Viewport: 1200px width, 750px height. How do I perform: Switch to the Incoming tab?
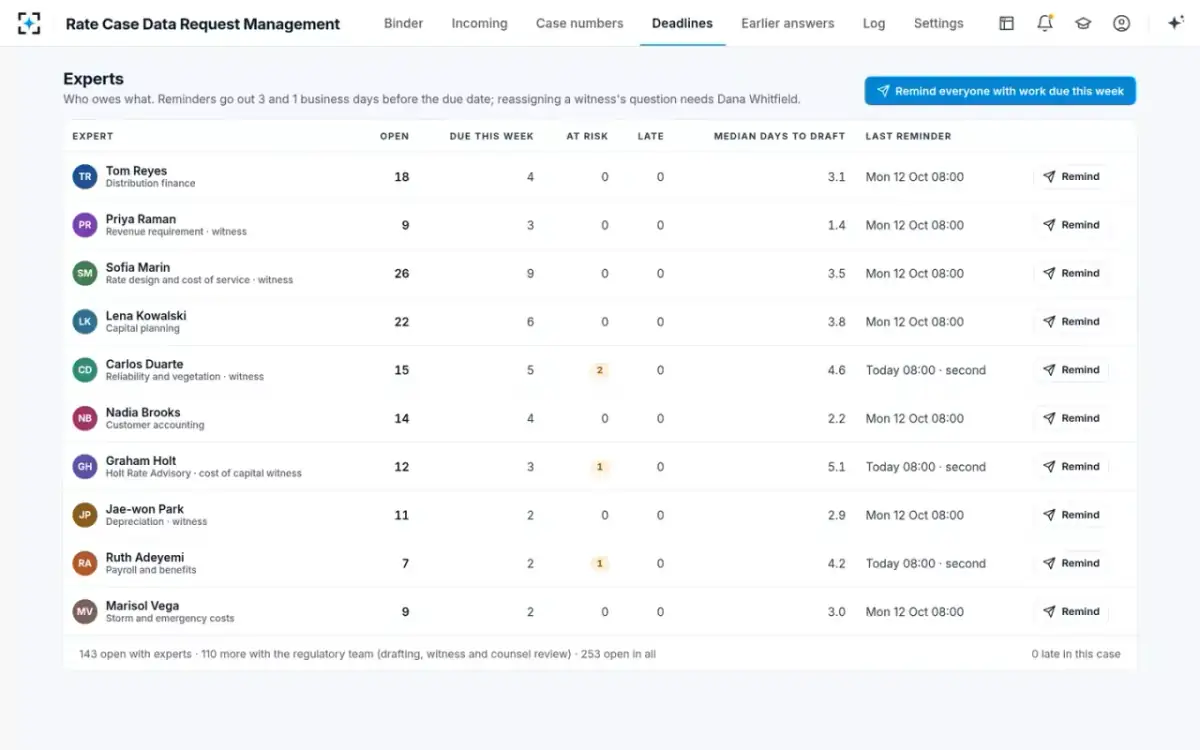pyautogui.click(x=479, y=23)
